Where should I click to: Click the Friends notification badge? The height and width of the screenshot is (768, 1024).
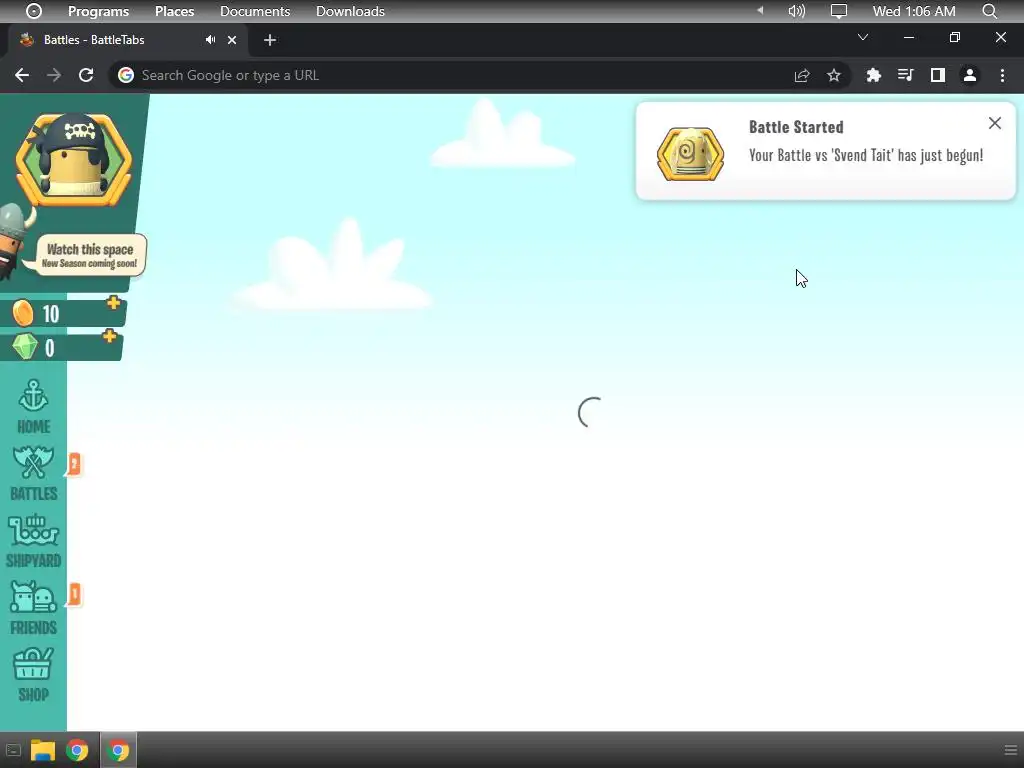(x=74, y=594)
